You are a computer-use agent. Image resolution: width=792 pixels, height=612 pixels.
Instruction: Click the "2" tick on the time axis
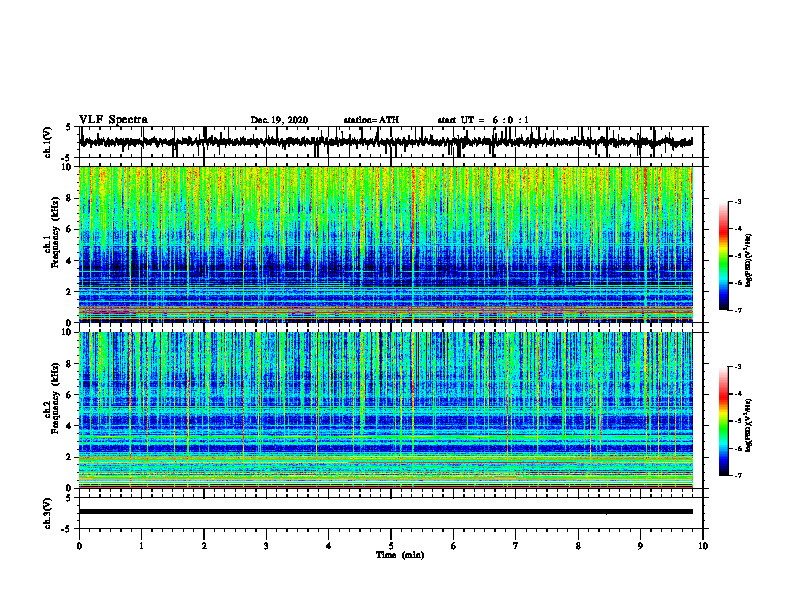point(204,546)
